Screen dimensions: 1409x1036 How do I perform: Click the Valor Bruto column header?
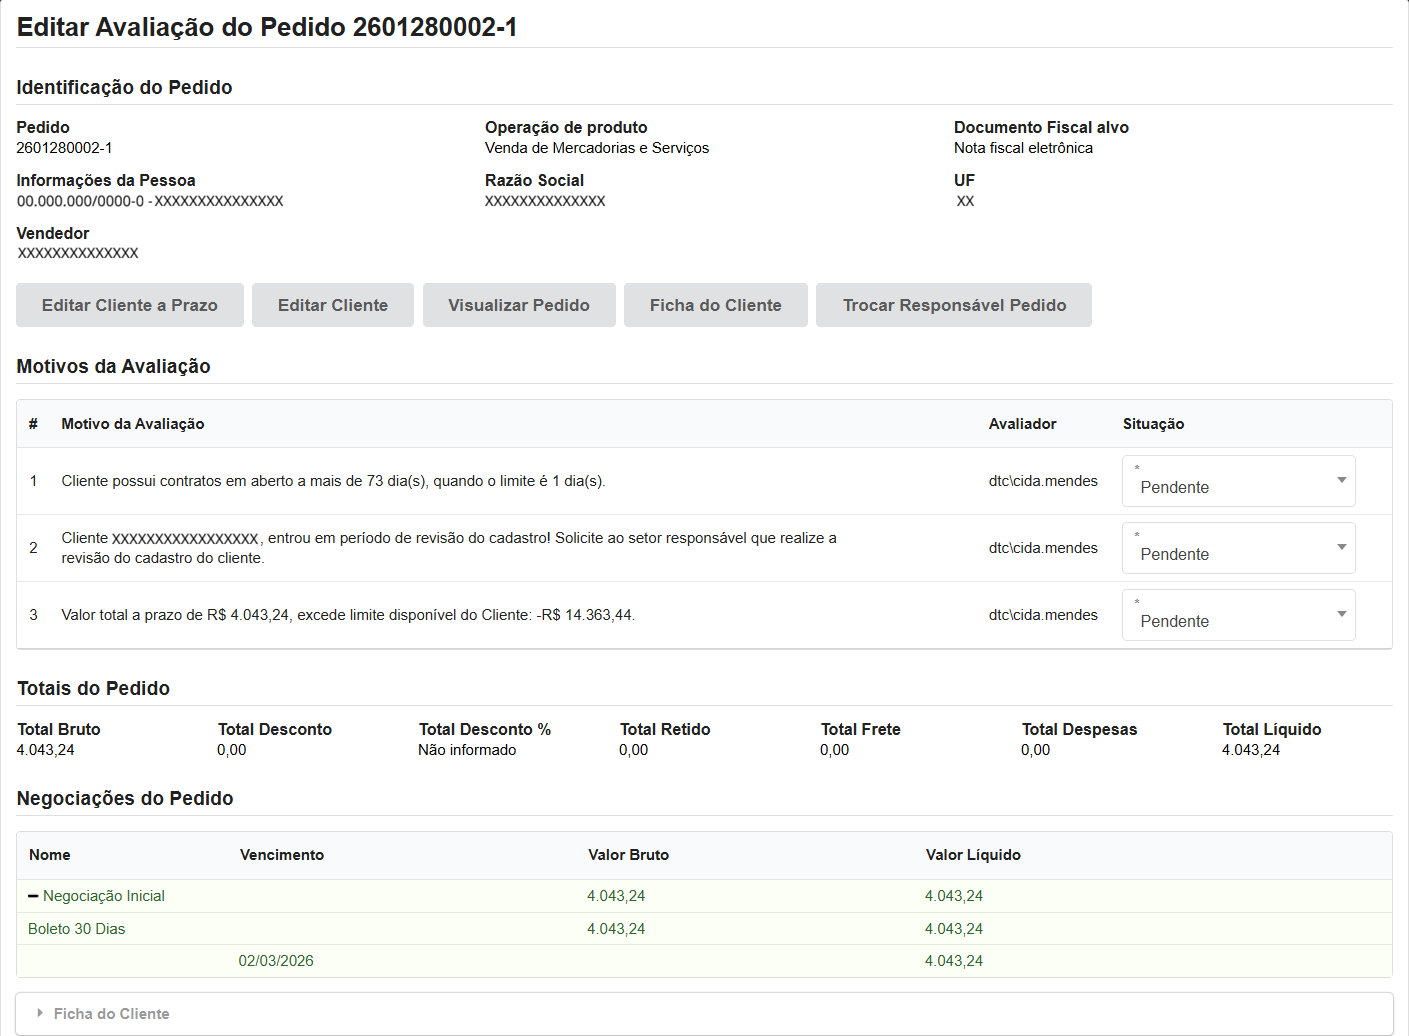click(x=628, y=855)
